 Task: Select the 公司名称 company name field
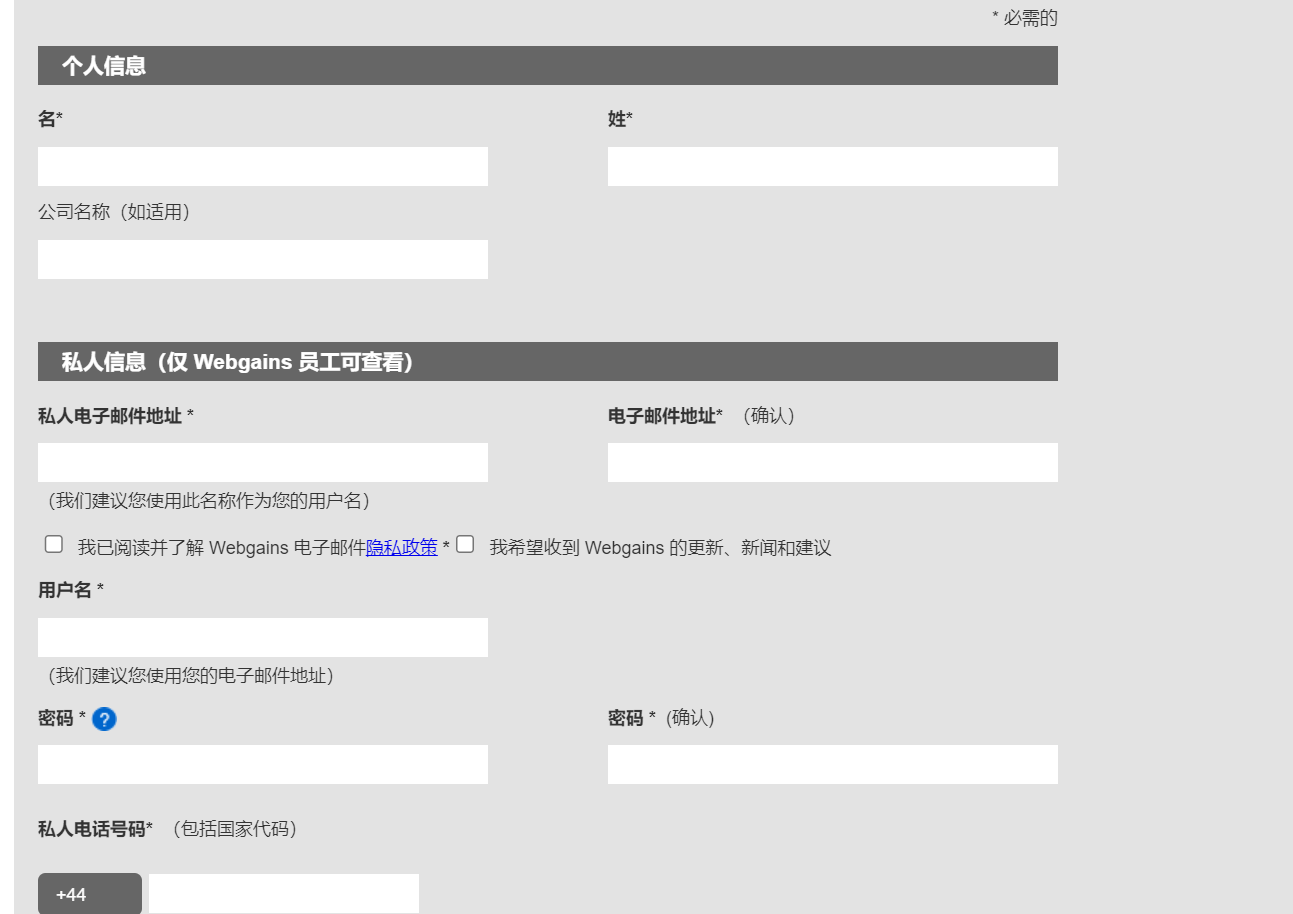[263, 259]
